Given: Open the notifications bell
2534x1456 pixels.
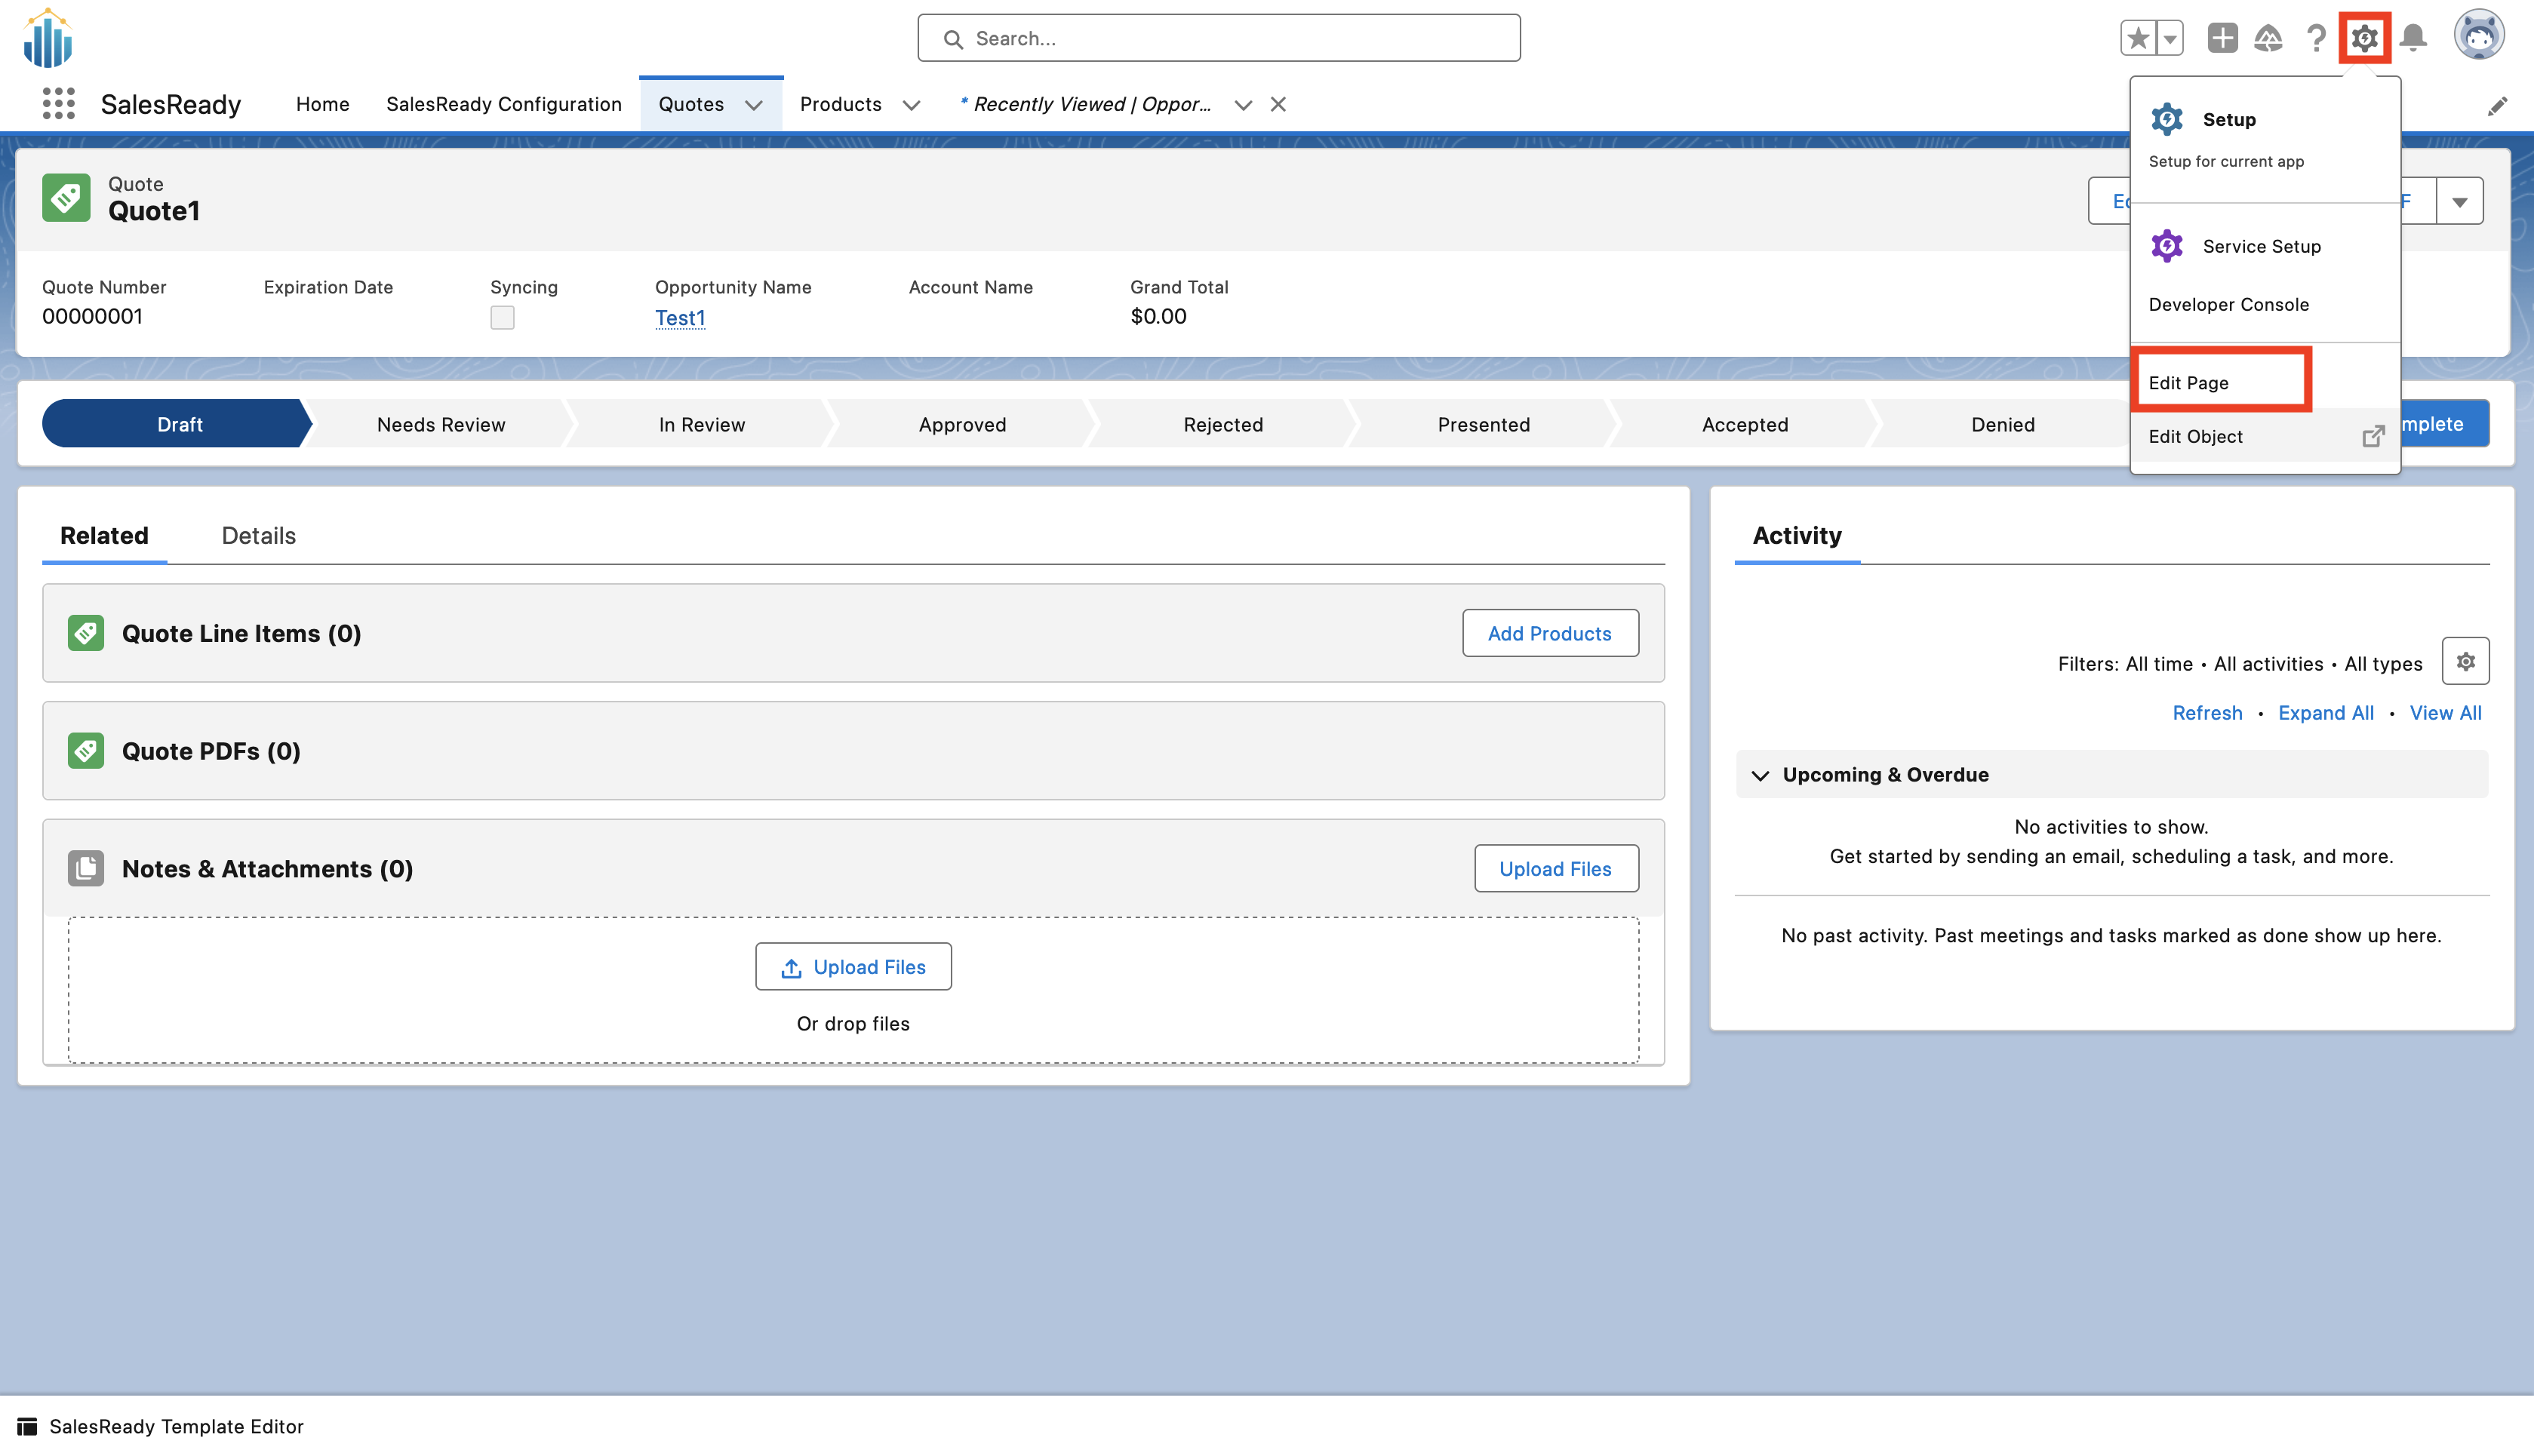Looking at the screenshot, I should (2413, 38).
